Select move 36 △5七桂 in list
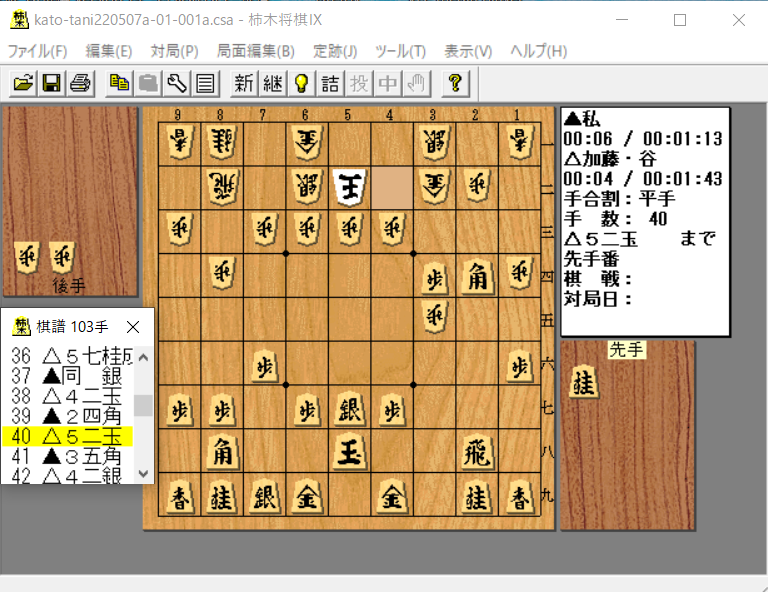Image resolution: width=768 pixels, height=592 pixels. [68, 356]
